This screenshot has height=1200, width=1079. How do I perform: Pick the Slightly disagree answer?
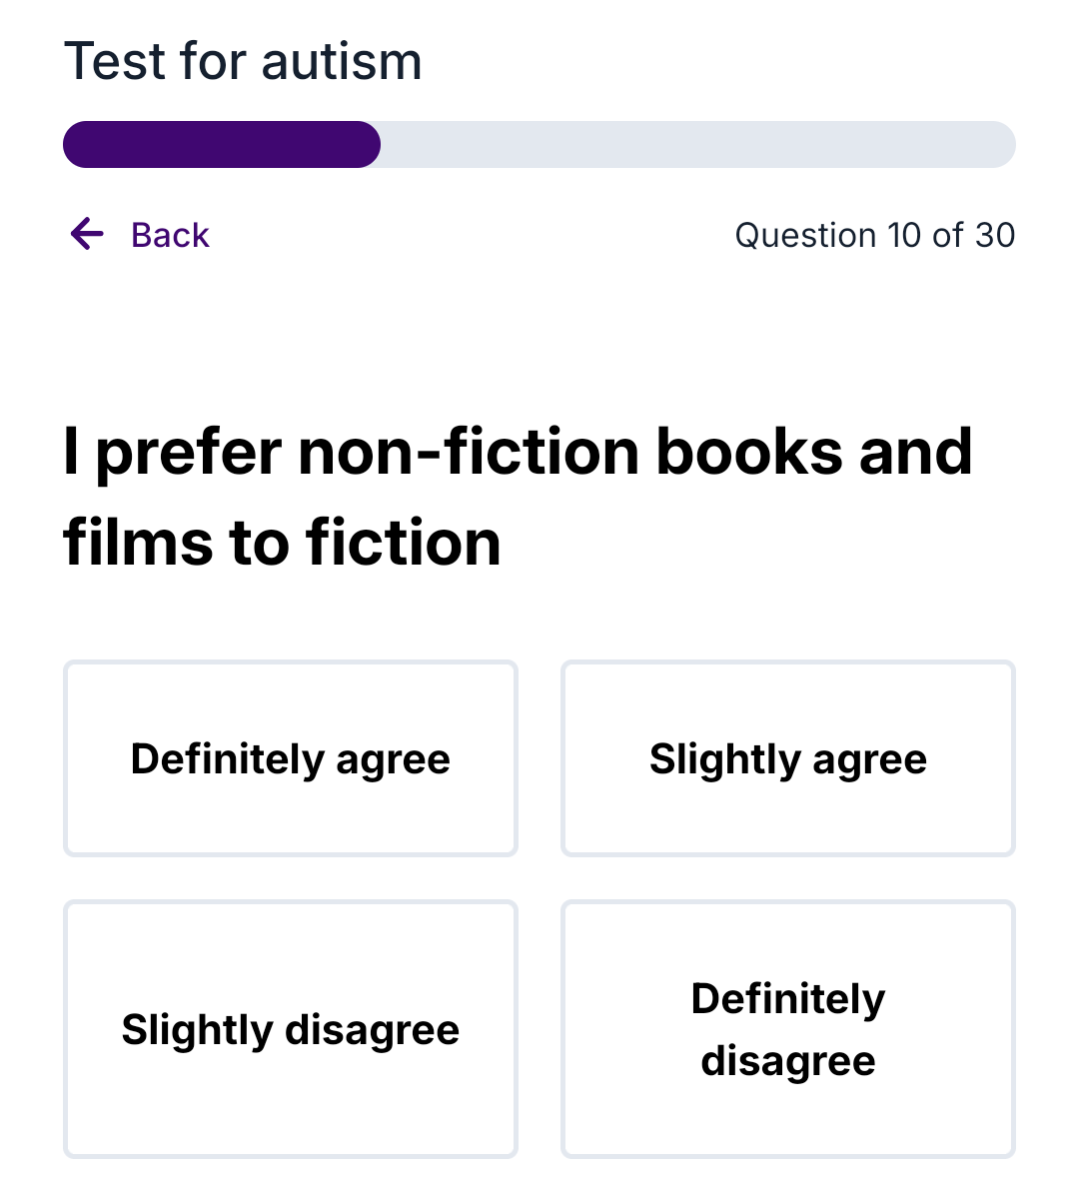(x=291, y=1029)
